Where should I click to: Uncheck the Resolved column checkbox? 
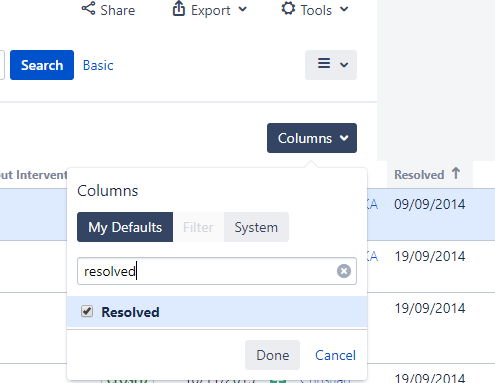(x=87, y=311)
